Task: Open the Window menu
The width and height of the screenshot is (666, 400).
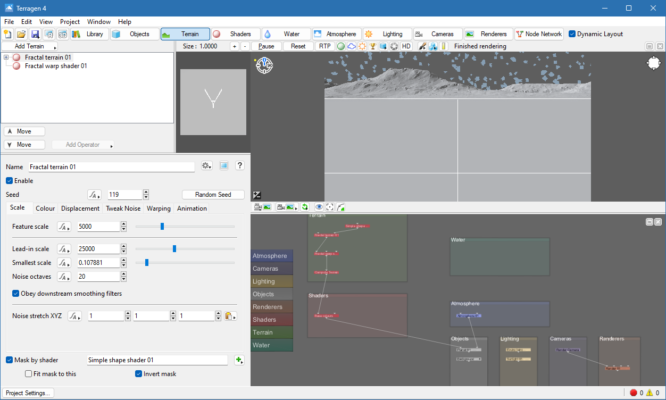Action: click(x=99, y=22)
